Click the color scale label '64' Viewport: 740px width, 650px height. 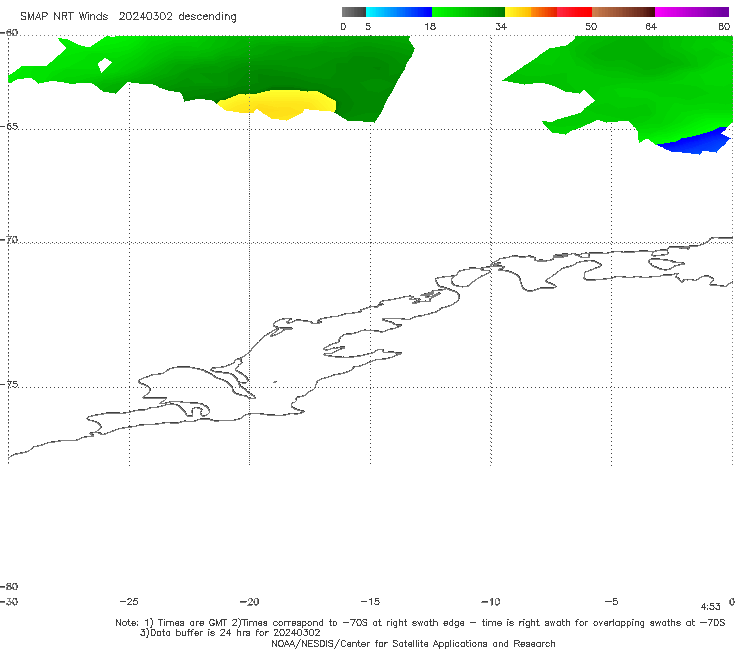tap(651, 26)
